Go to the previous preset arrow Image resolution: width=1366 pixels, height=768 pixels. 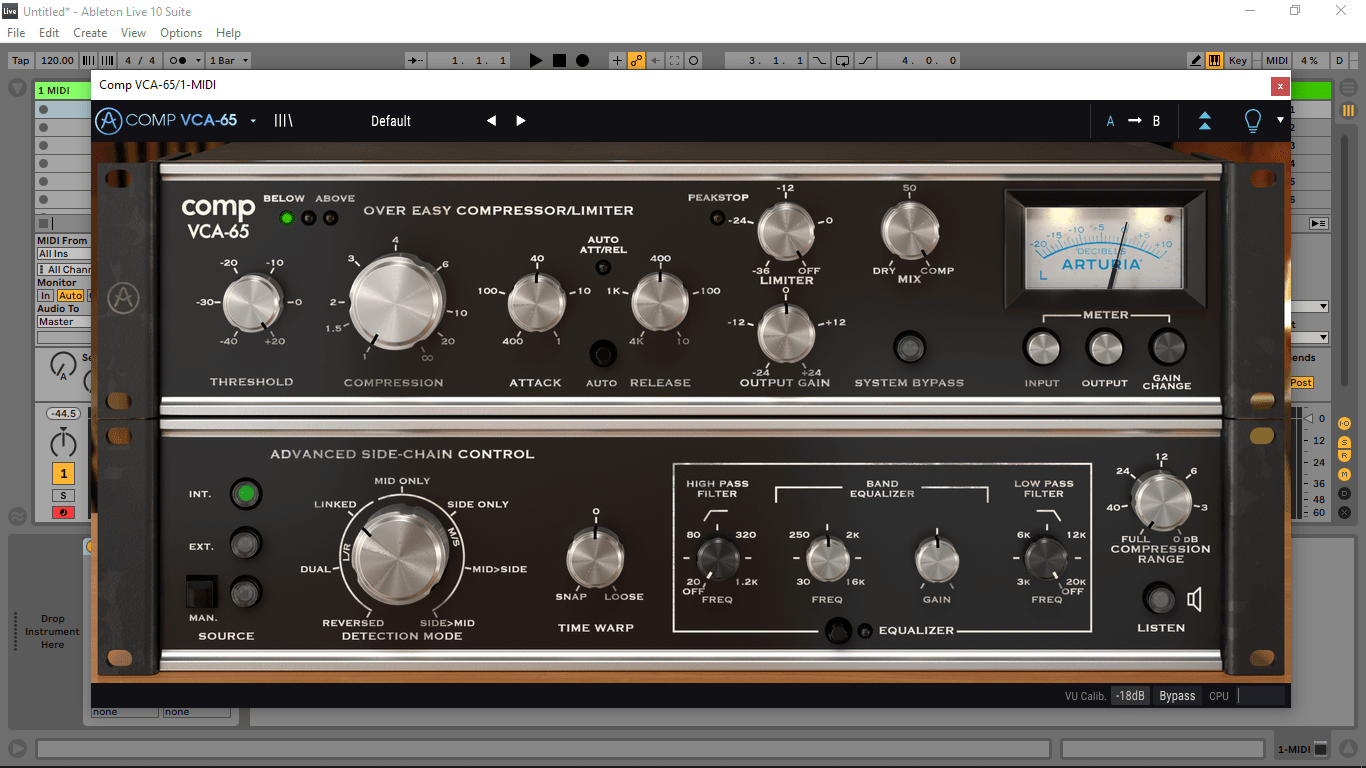491,121
